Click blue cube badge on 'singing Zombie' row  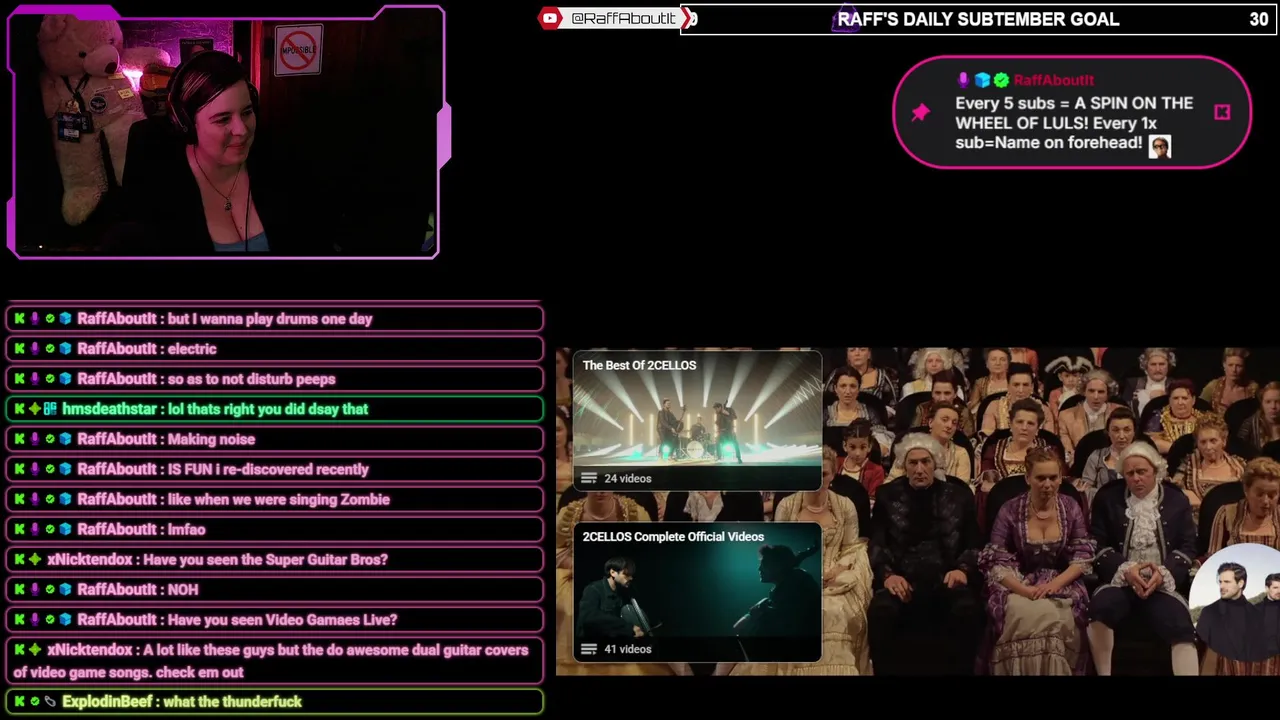pyautogui.click(x=65, y=499)
